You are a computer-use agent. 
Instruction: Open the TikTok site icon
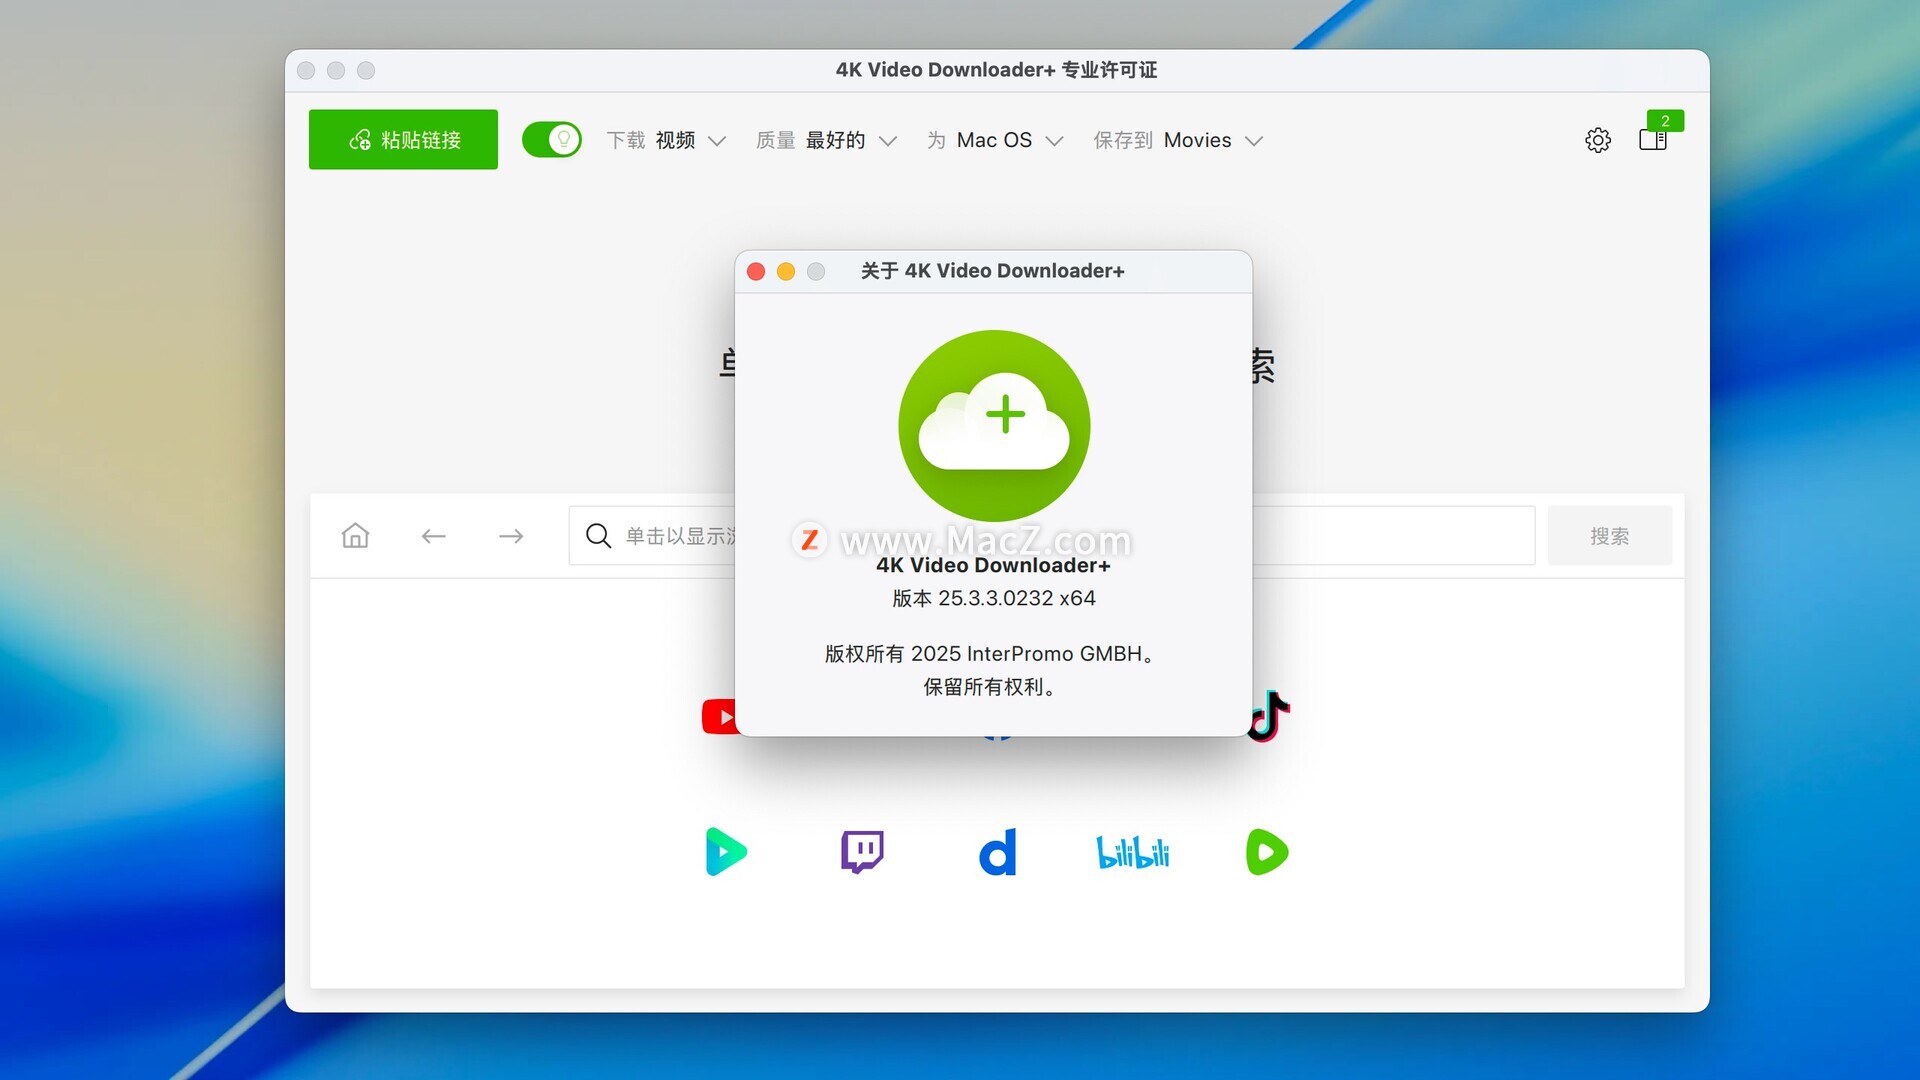click(1270, 715)
